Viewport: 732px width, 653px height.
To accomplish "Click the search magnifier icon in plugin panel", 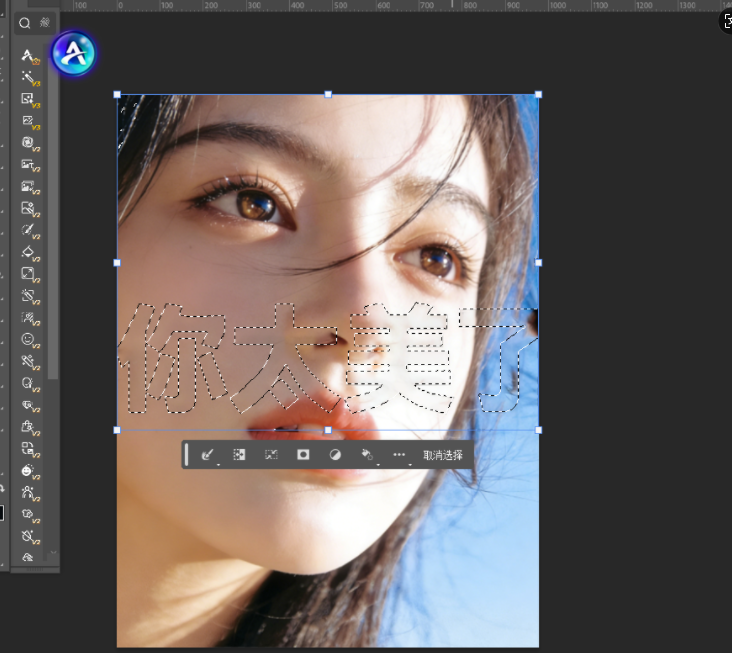I will pyautogui.click(x=25, y=23).
